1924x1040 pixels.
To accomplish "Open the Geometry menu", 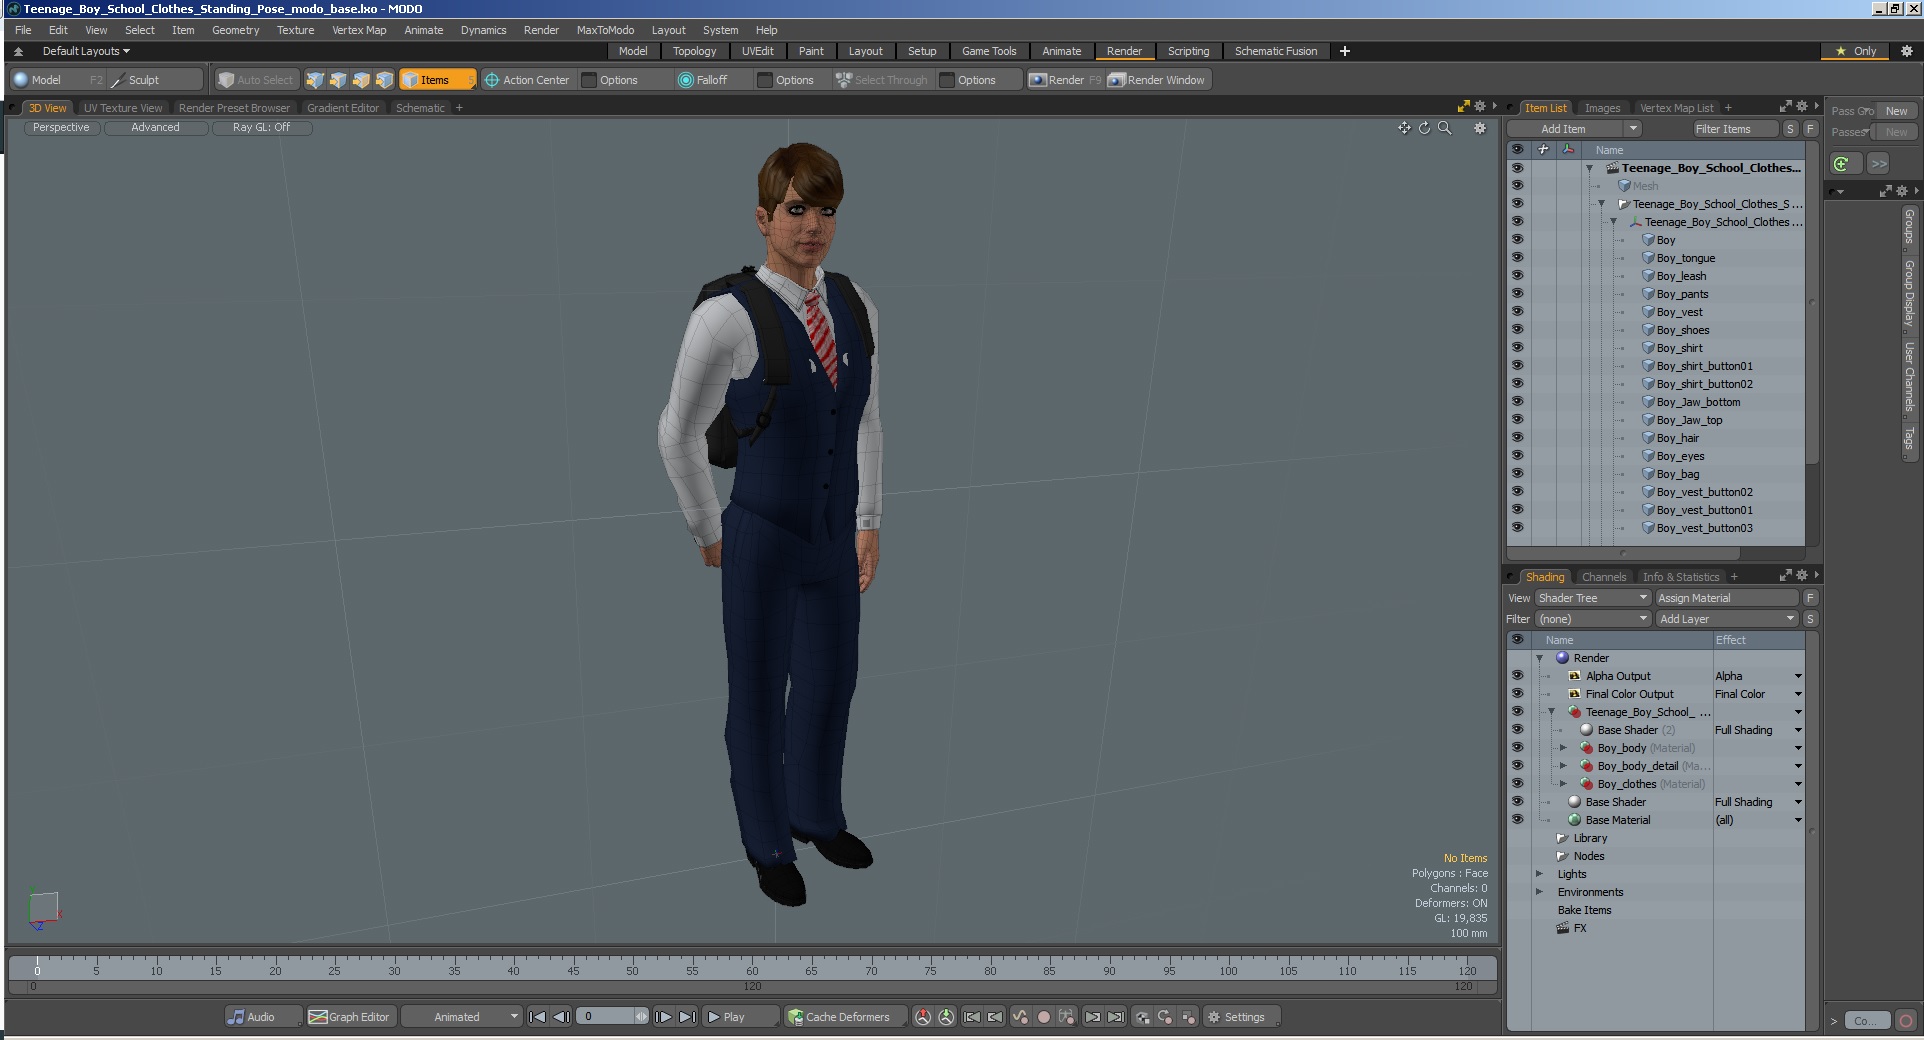I will tap(235, 30).
